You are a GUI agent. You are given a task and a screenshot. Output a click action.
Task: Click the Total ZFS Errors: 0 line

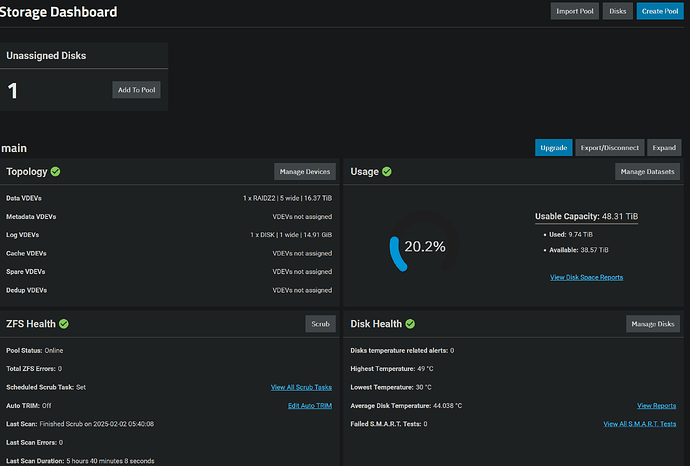click(34, 369)
